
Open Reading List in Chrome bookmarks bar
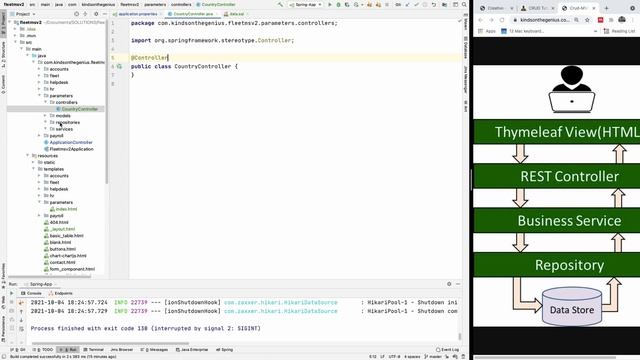pyautogui.click(x=620, y=31)
